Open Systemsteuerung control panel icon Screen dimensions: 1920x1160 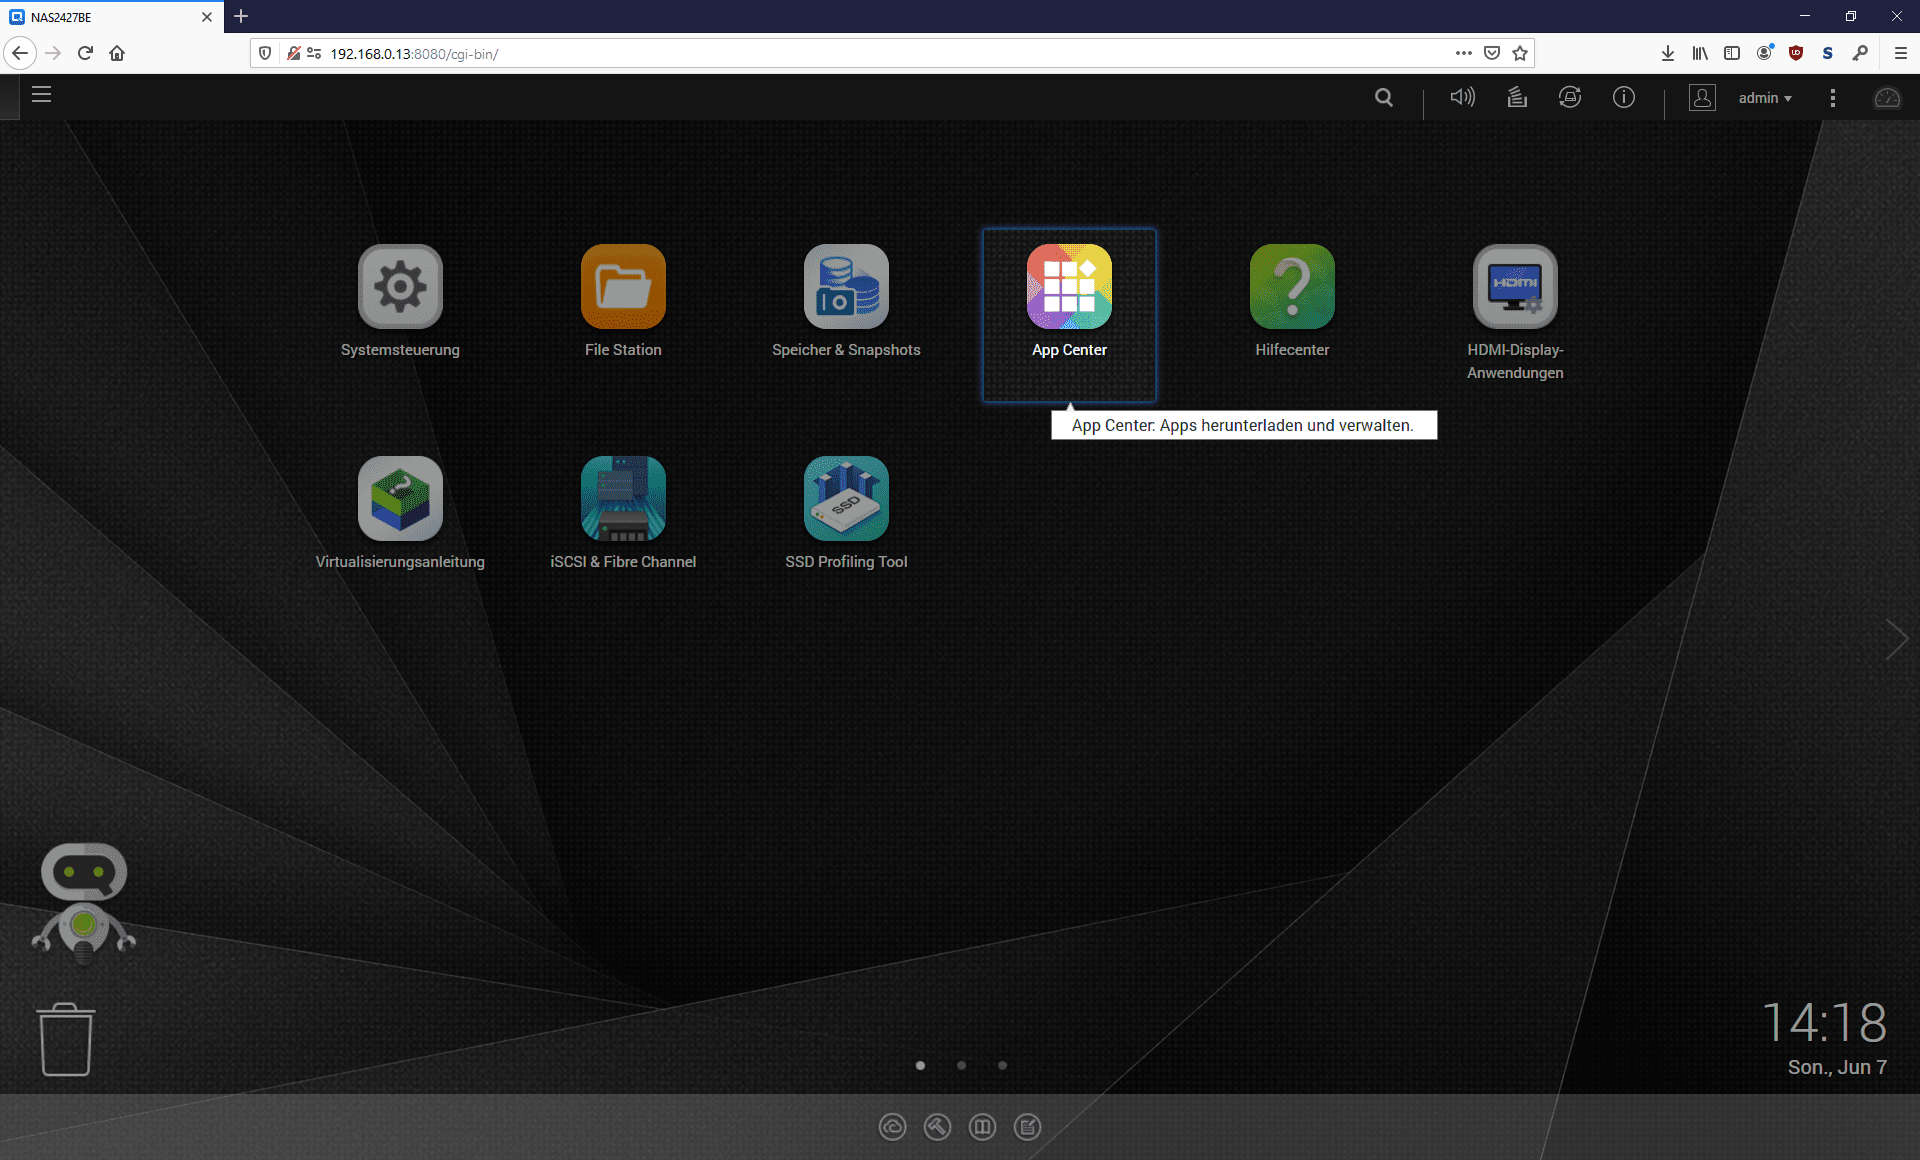coord(400,287)
